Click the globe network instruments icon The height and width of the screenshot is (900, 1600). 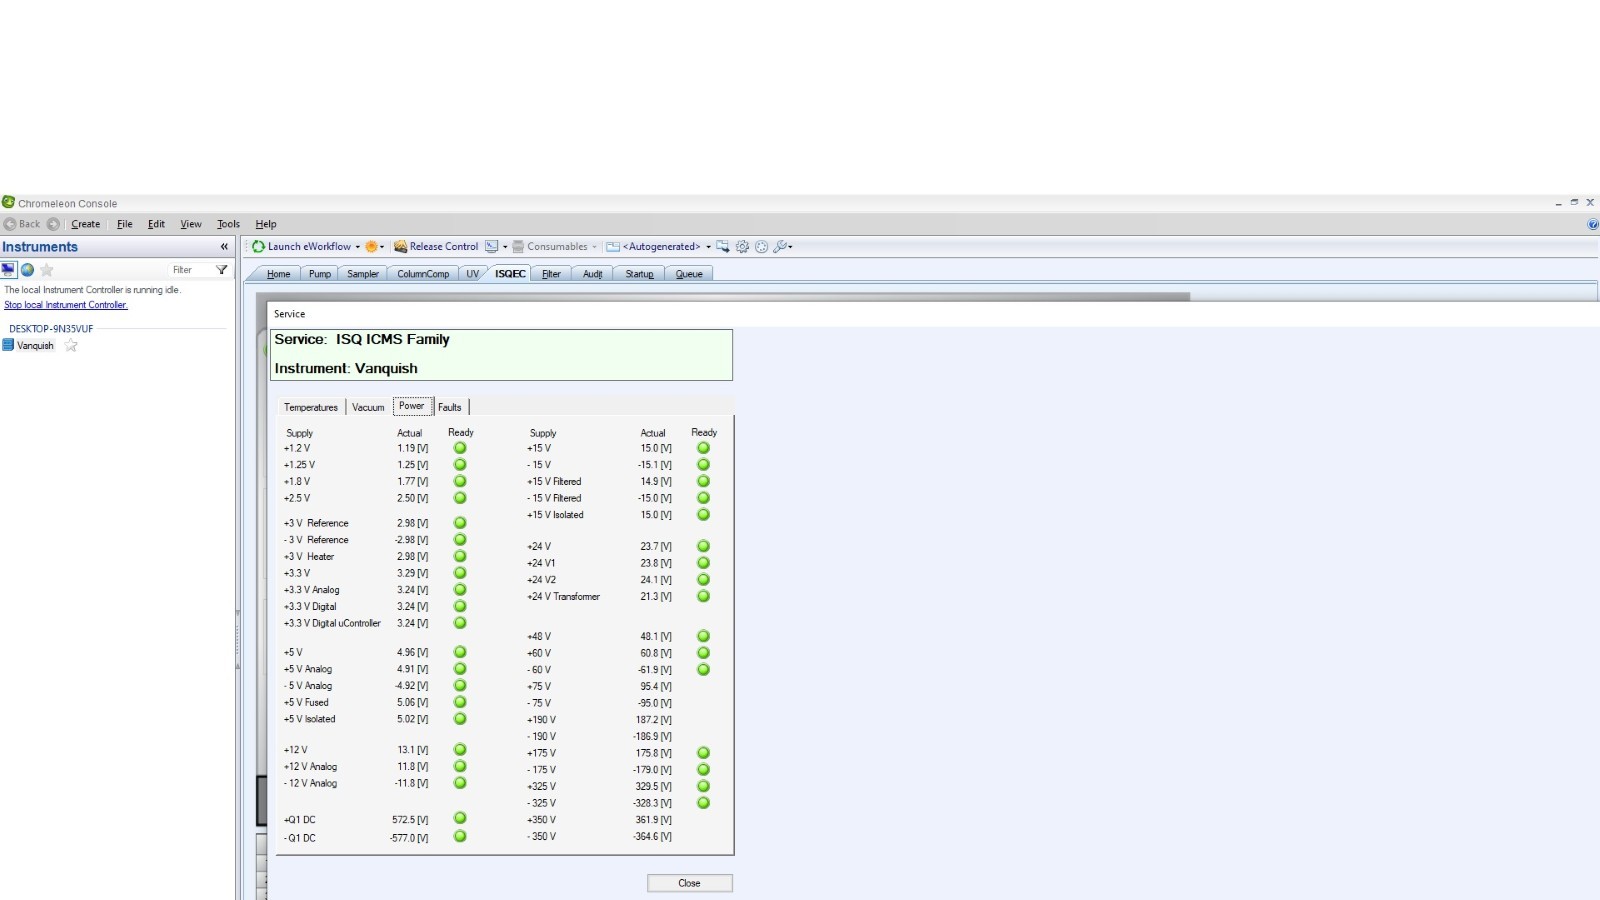(x=28, y=270)
